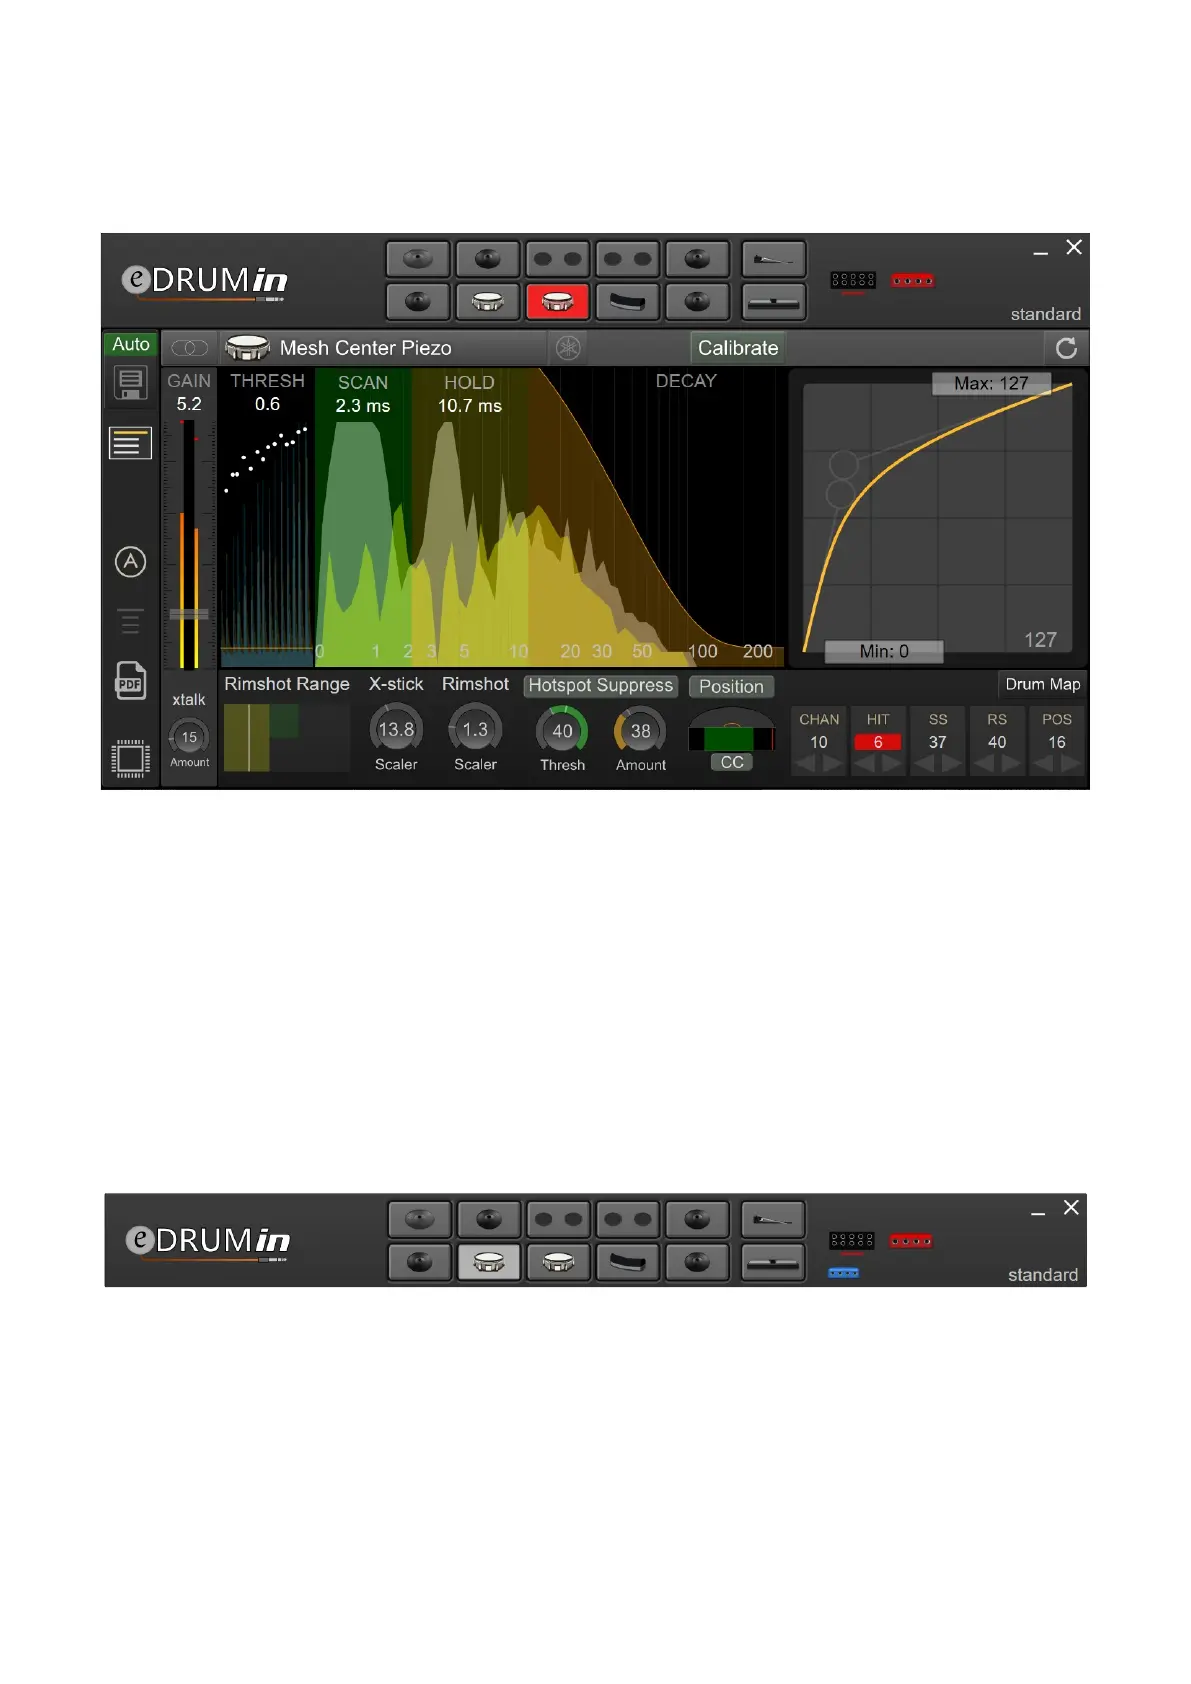Click the Yamaha tuning-fork logo icon
Image resolution: width=1191 pixels, height=1684 pixels.
(x=568, y=348)
